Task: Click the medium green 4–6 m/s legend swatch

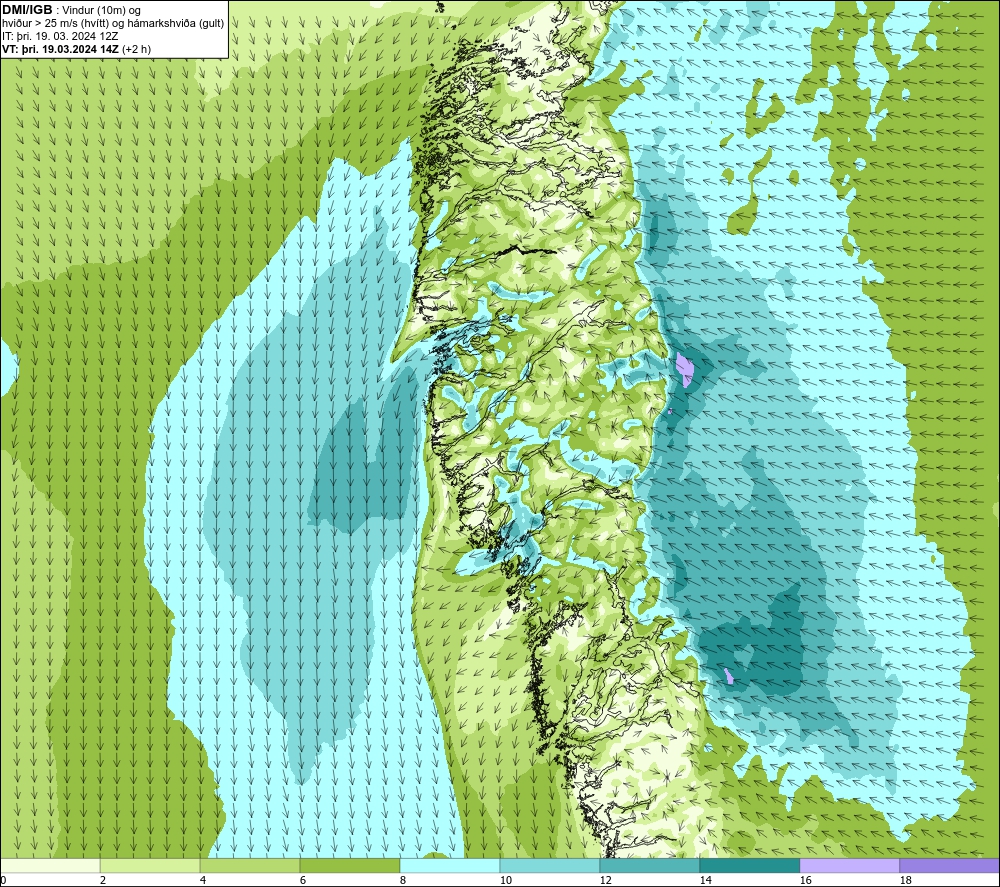Action: (x=250, y=865)
